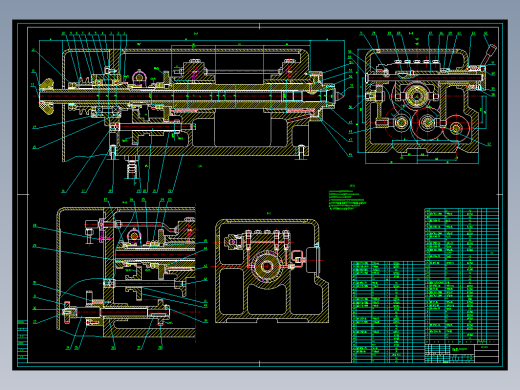
Task: Select the revision strip on the left border
Action: click(x=22, y=341)
